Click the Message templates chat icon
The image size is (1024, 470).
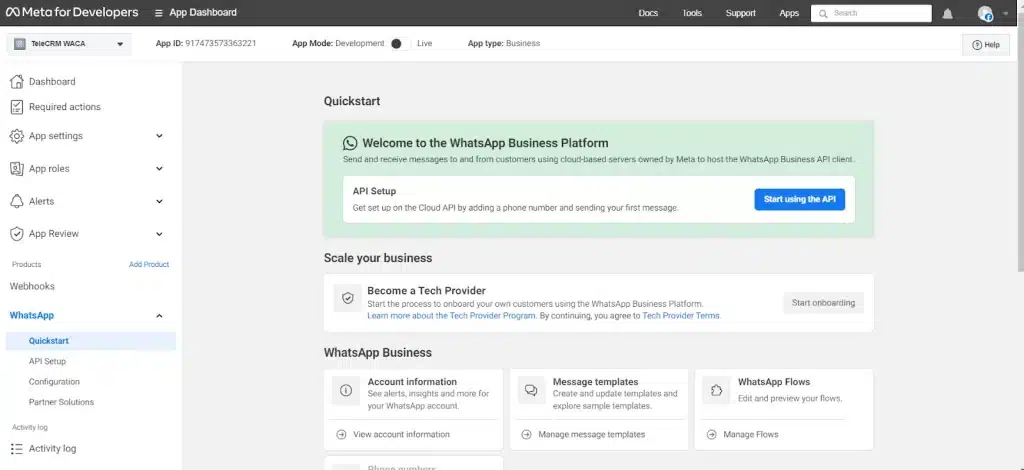coord(531,390)
